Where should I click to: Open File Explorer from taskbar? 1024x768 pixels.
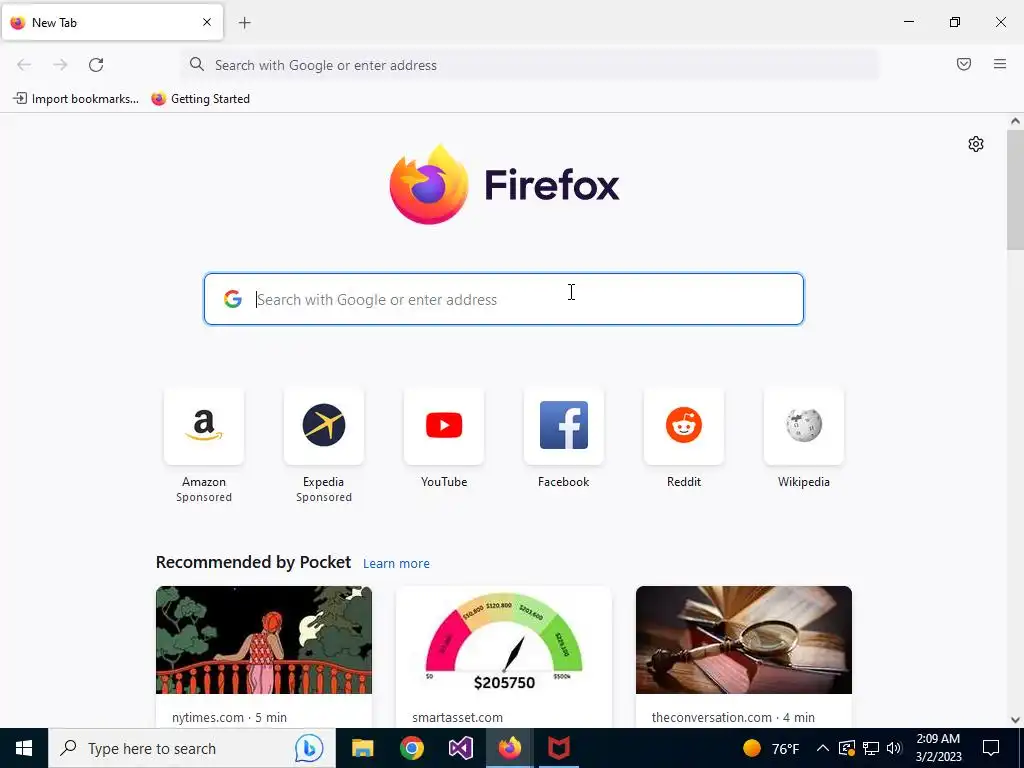click(362, 748)
